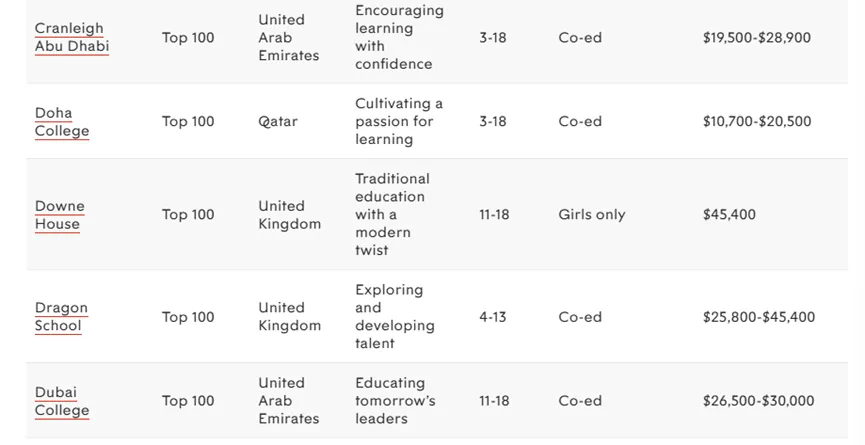Click 'Cultivating a passion for learning' text
This screenshot has width=865, height=445.
(398, 122)
